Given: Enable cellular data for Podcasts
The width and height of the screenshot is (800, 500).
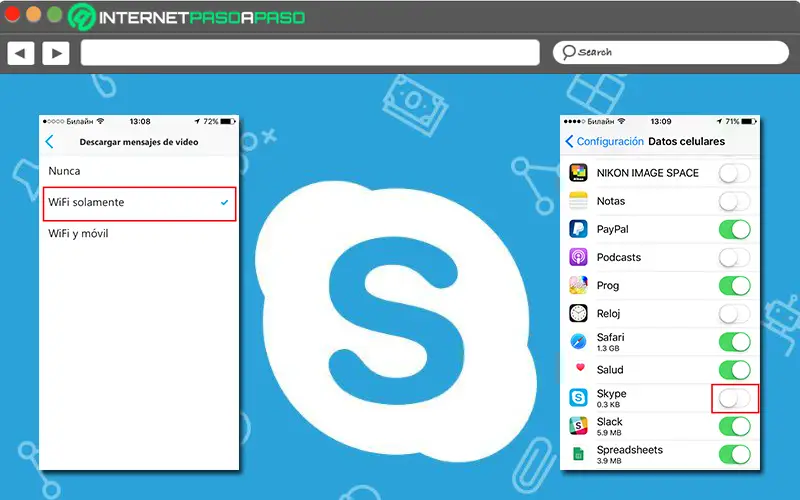Looking at the screenshot, I should [x=735, y=257].
